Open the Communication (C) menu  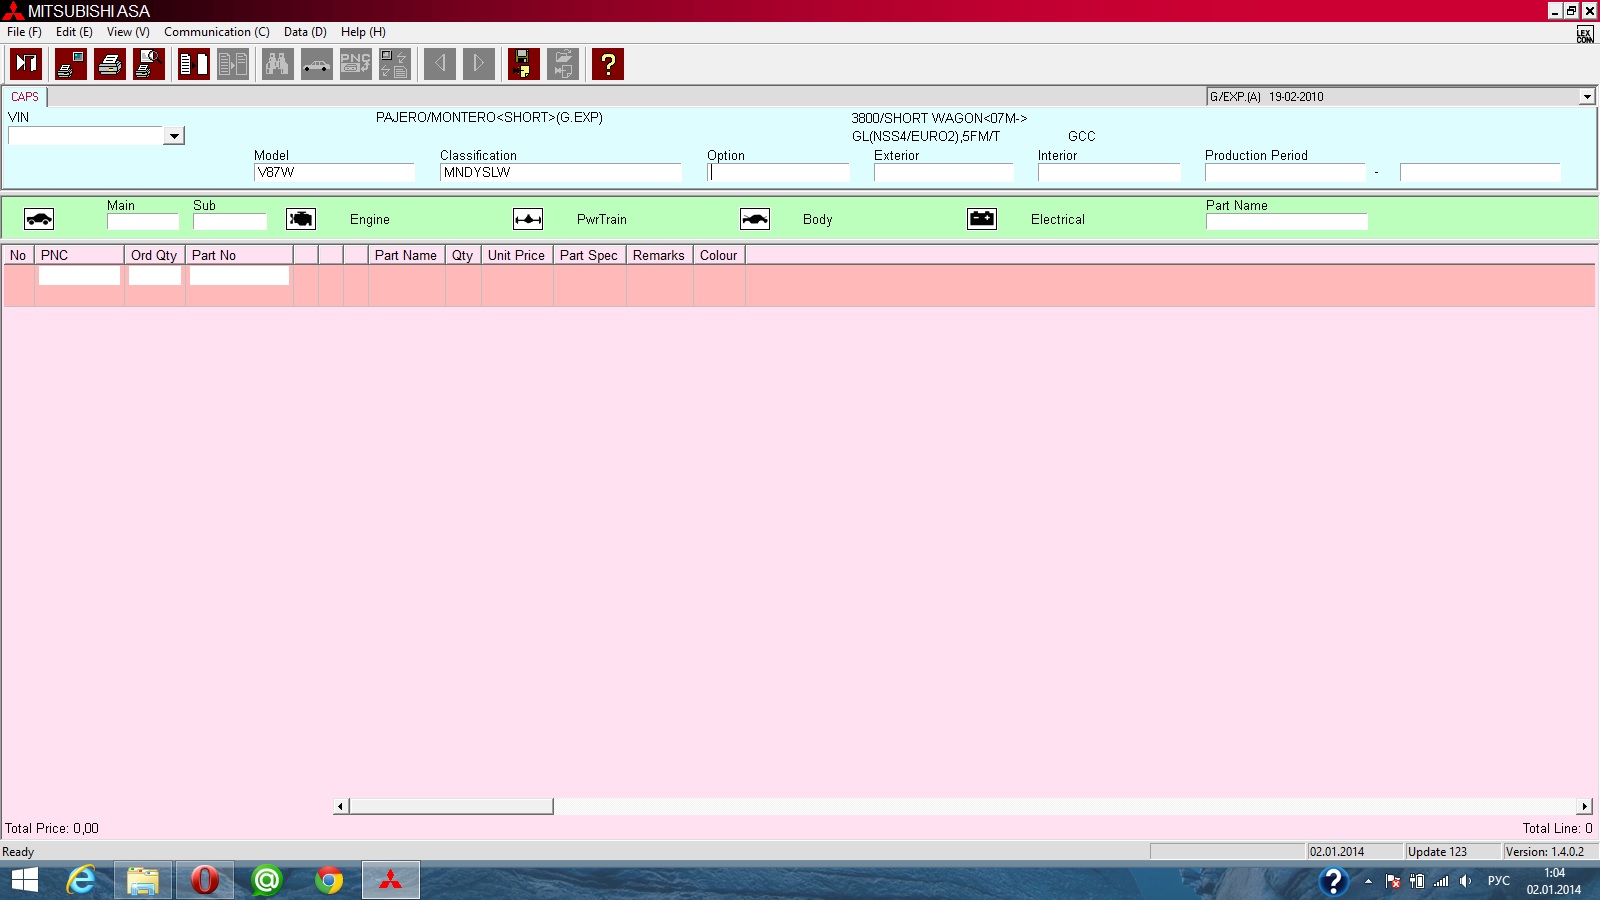tap(217, 32)
